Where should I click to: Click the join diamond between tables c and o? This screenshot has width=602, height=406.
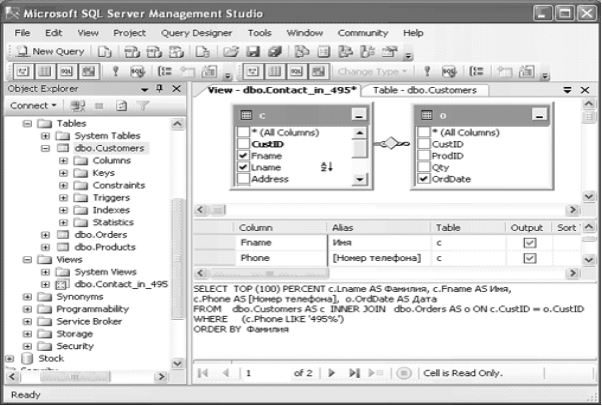pos(390,144)
